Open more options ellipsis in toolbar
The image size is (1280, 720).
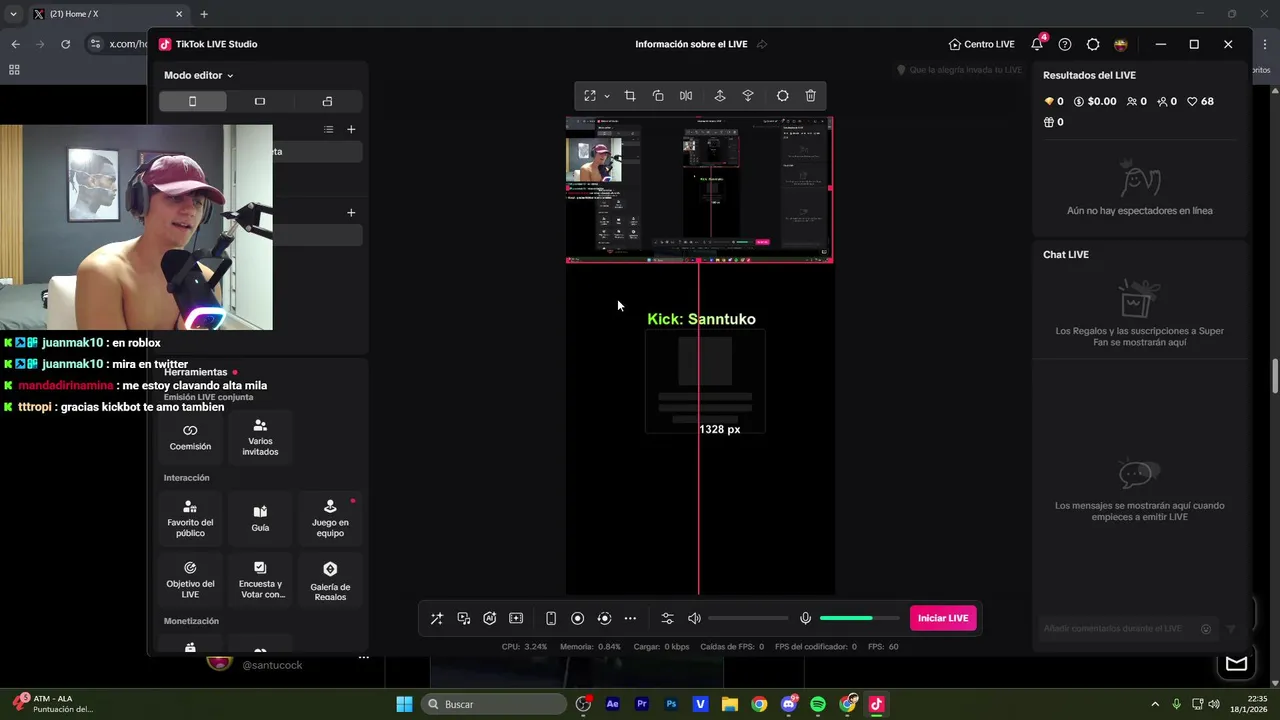pos(630,618)
